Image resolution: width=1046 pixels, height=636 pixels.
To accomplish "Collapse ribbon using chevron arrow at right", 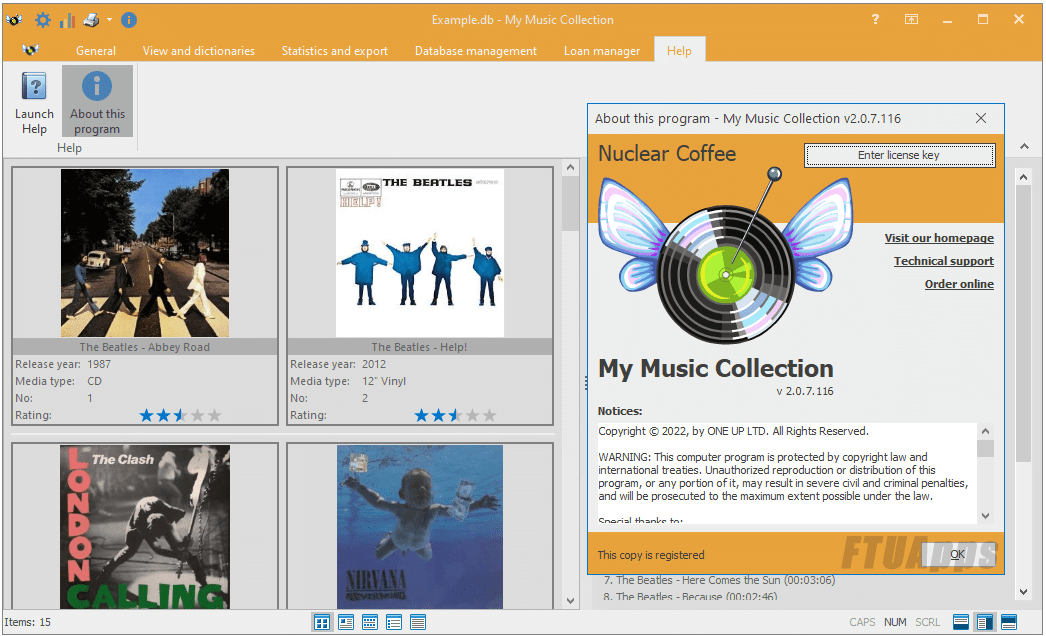I will [1025, 146].
